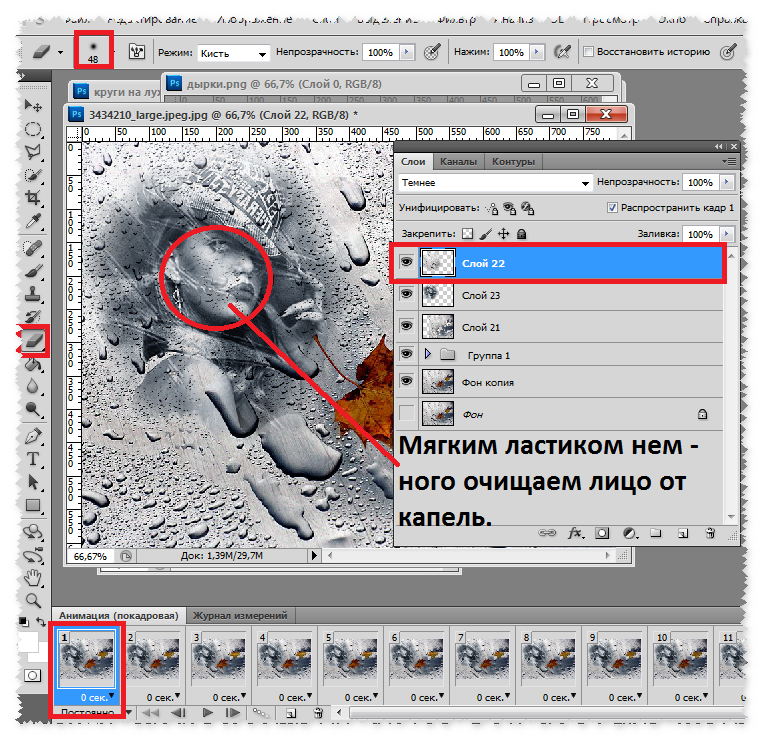Switch to the Контуры tab

(x=513, y=161)
